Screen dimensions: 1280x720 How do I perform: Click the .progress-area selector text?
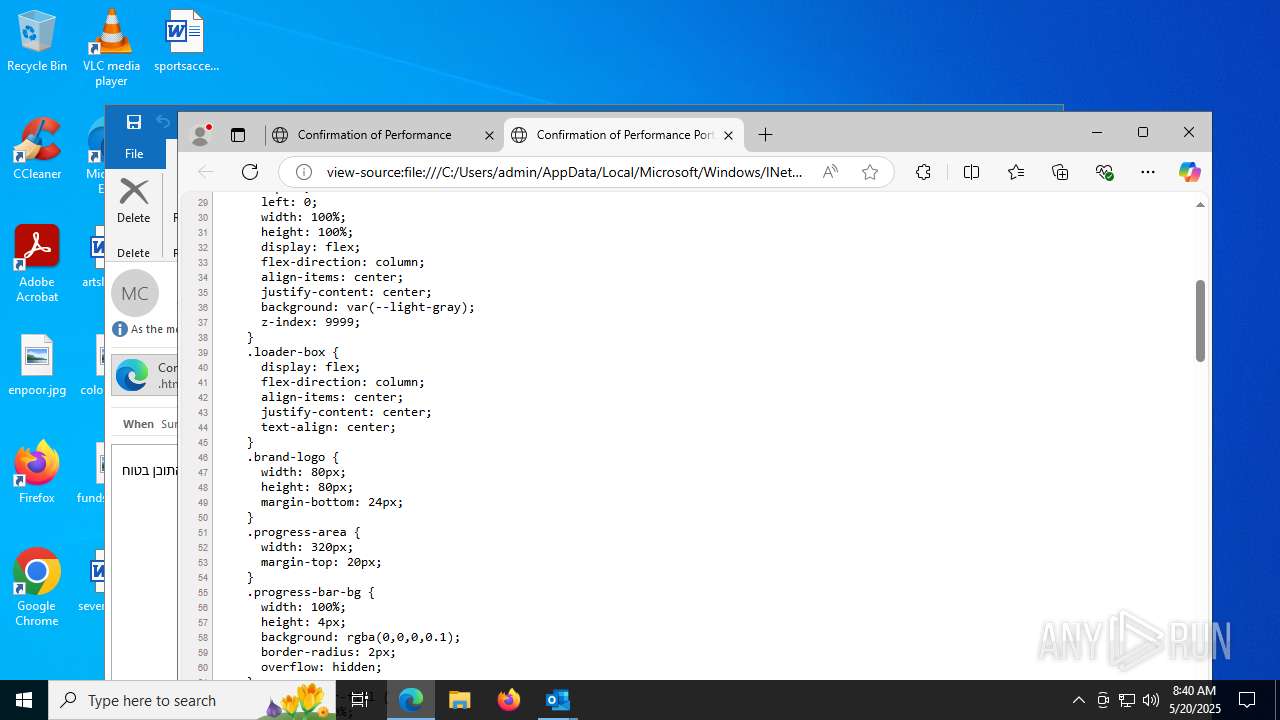(x=304, y=532)
